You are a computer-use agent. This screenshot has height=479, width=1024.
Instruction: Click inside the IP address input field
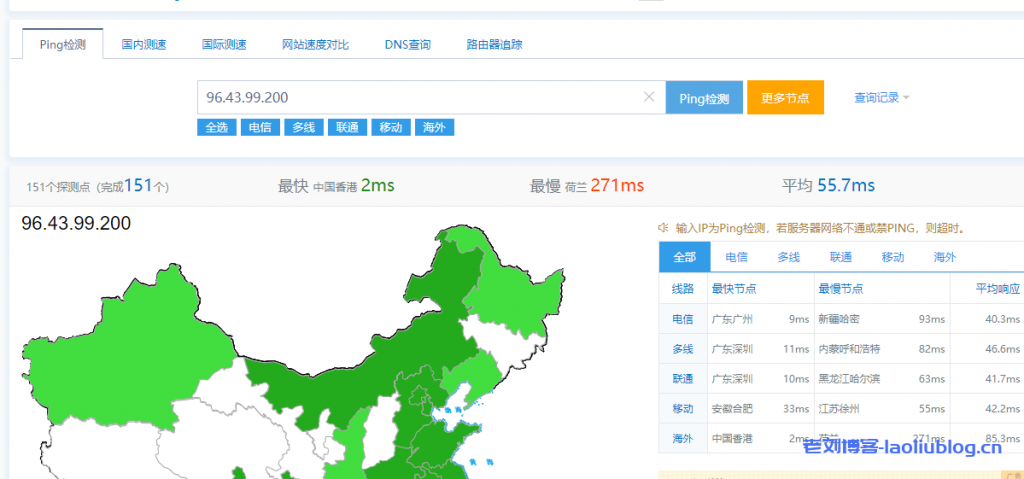(x=420, y=97)
